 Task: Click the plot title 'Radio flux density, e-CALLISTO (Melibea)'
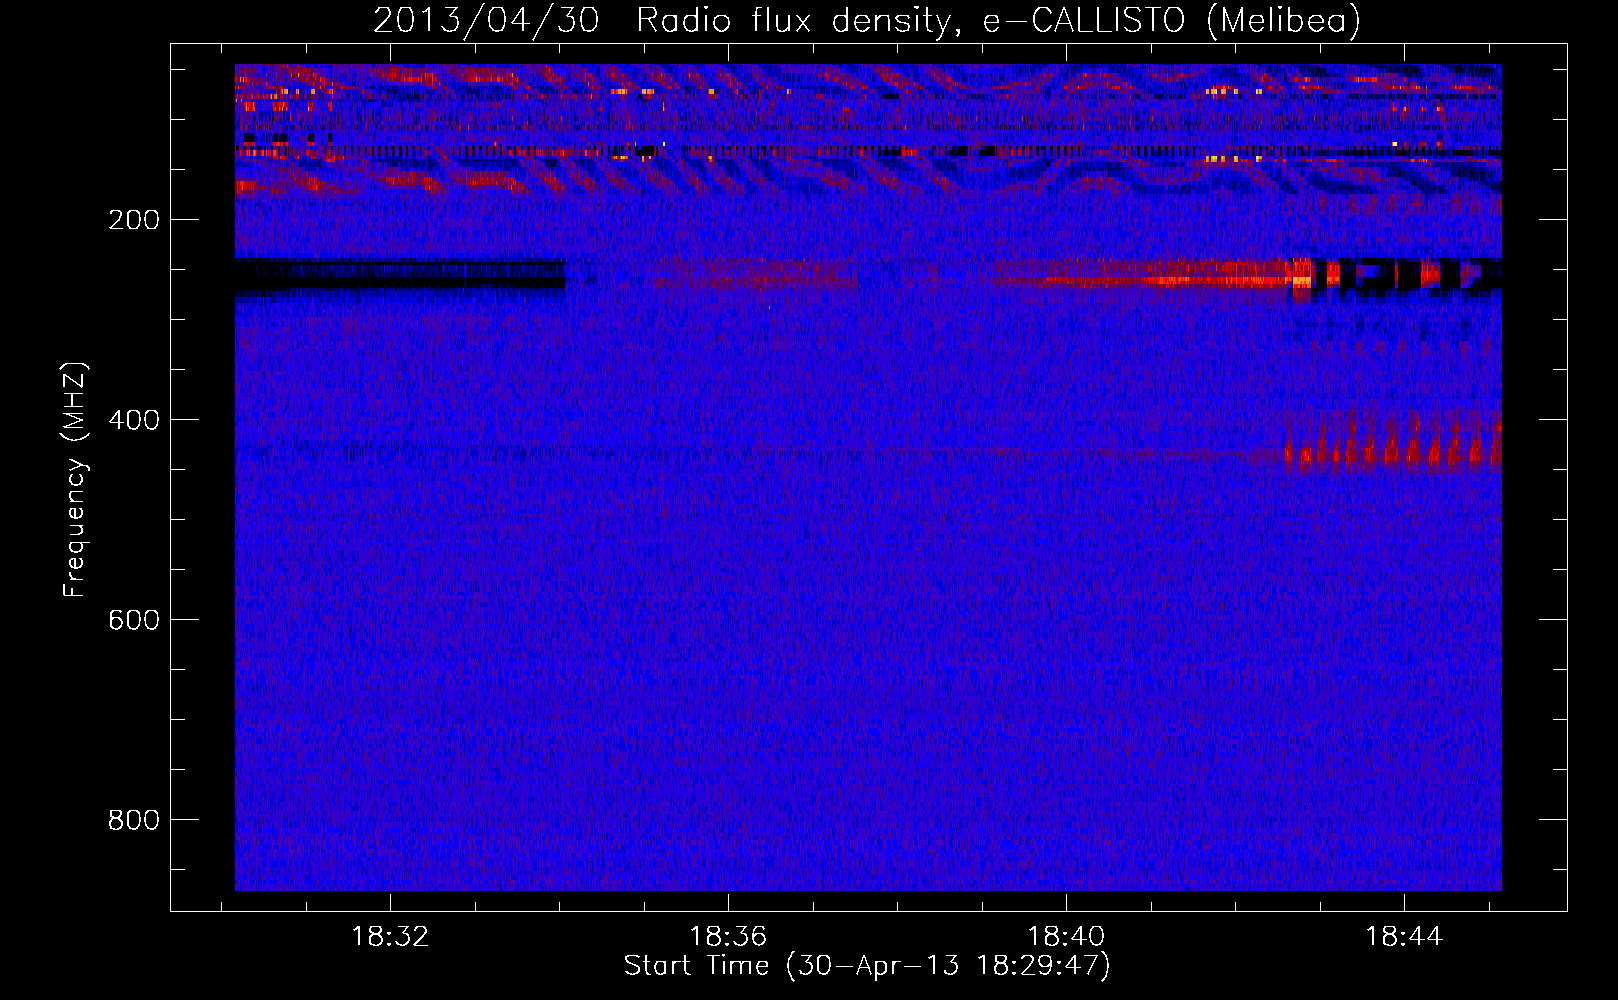[998, 20]
